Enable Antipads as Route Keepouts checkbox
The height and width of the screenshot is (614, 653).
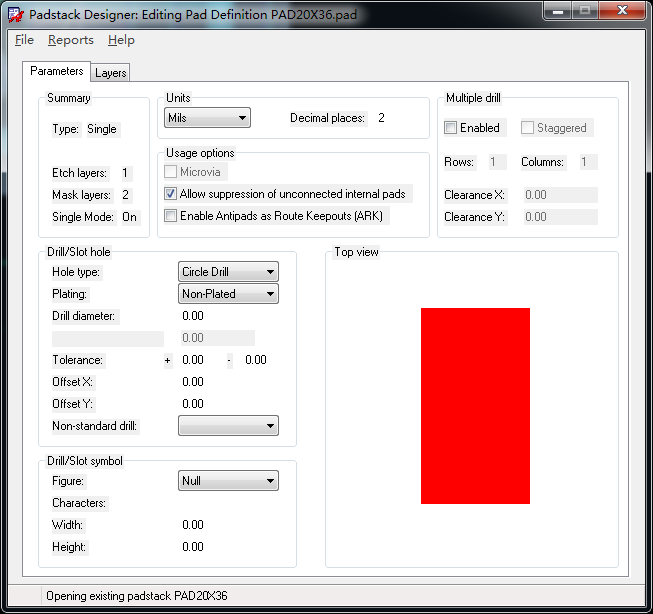[170, 216]
